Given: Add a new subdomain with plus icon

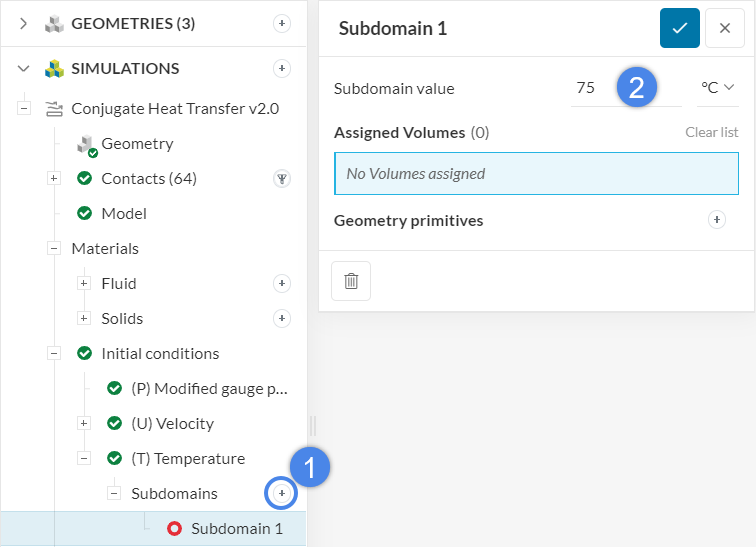Looking at the screenshot, I should pyautogui.click(x=282, y=493).
